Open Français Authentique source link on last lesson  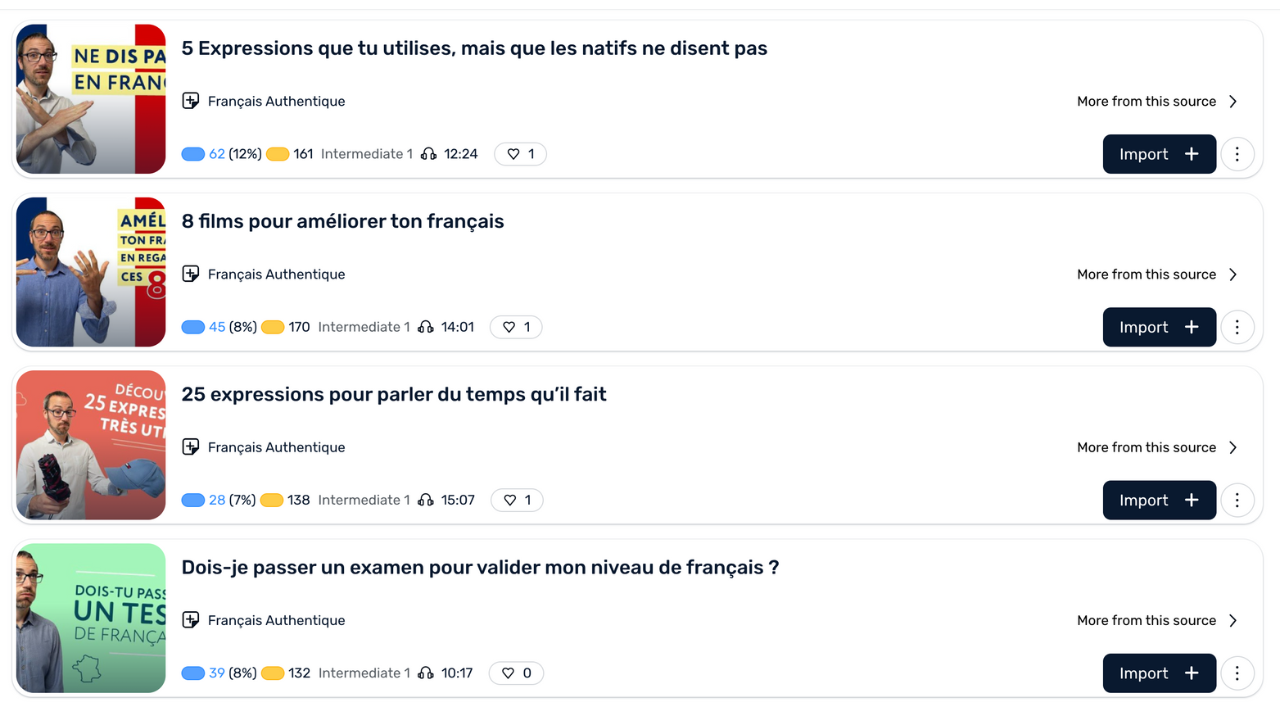click(x=276, y=620)
